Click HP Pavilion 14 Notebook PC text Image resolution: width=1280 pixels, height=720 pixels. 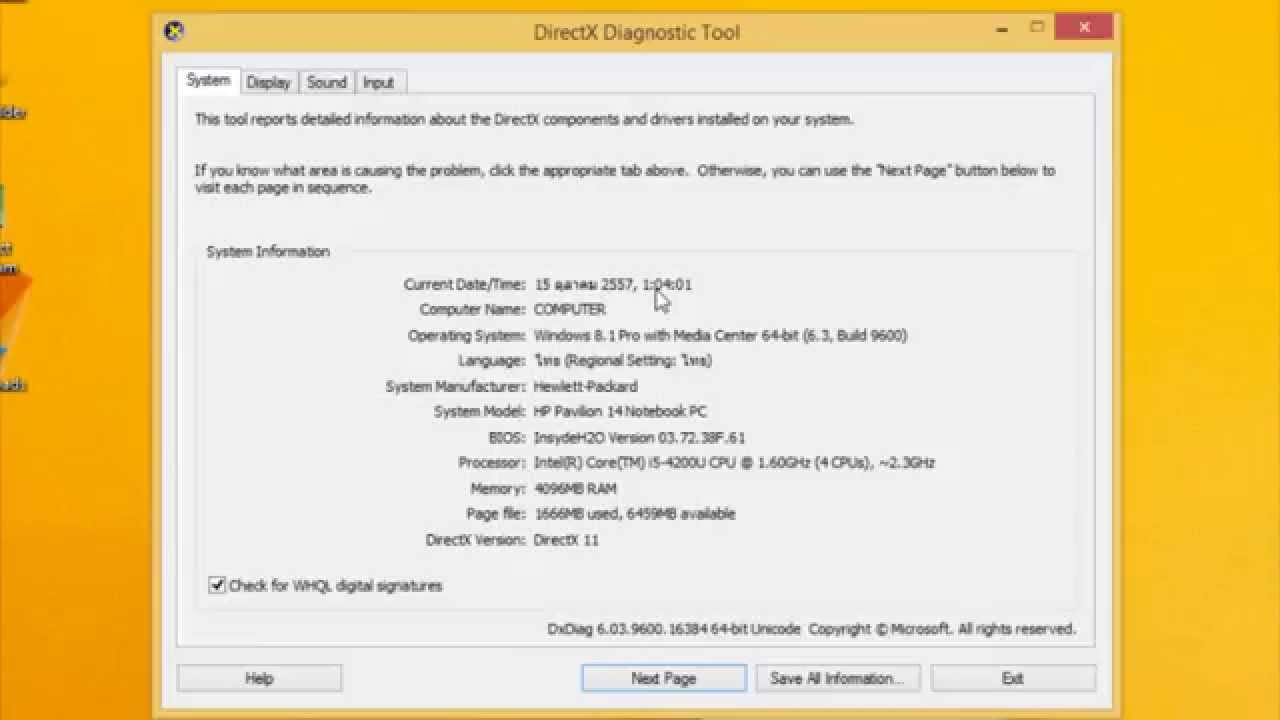[620, 411]
